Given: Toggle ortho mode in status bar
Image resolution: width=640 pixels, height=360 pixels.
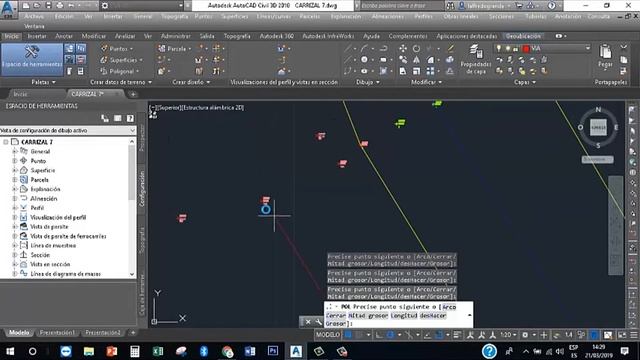Looking at the screenshot, I should pyautogui.click(x=379, y=335).
